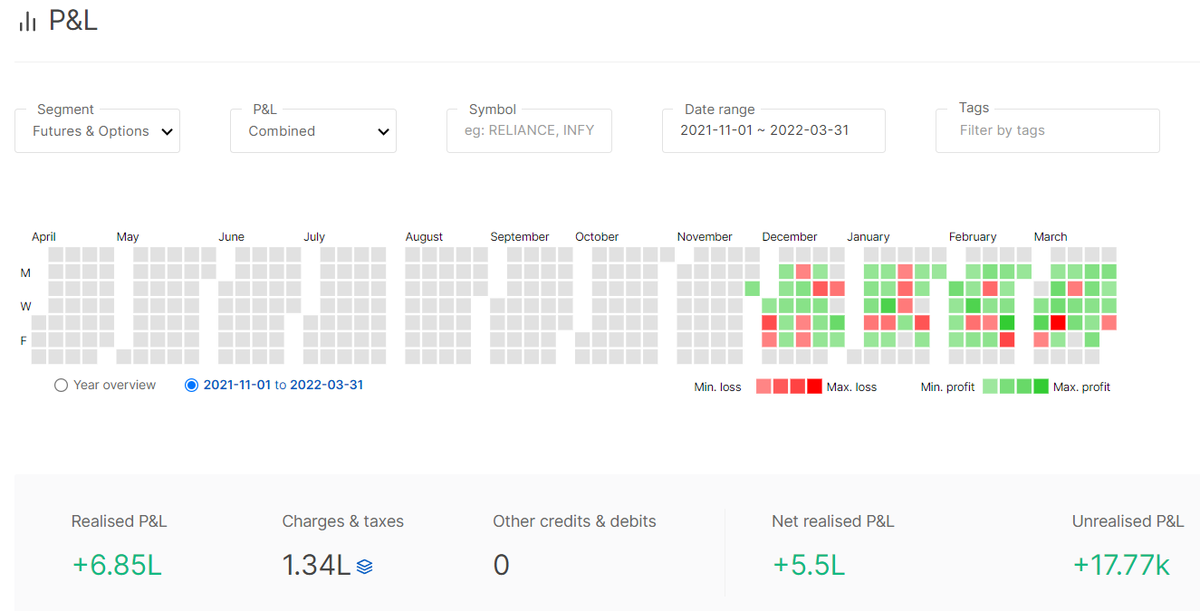Click the Charges & taxes value 1.34L
Screen dimensions: 1200x611
[317, 565]
